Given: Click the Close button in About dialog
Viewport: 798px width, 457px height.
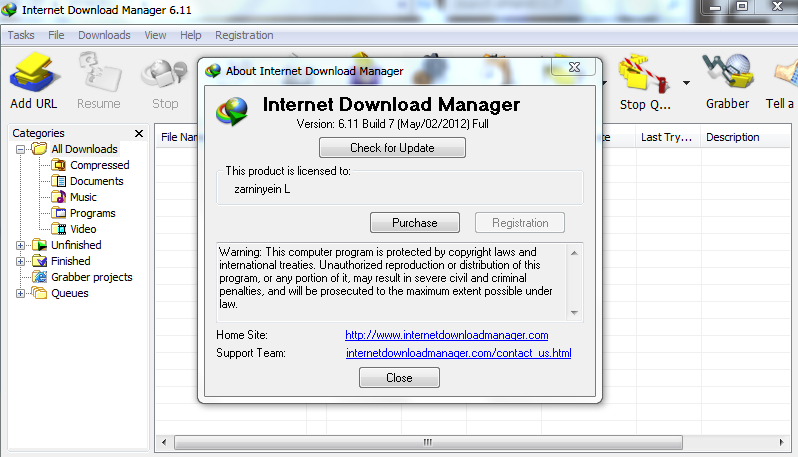Looking at the screenshot, I should pyautogui.click(x=399, y=378).
